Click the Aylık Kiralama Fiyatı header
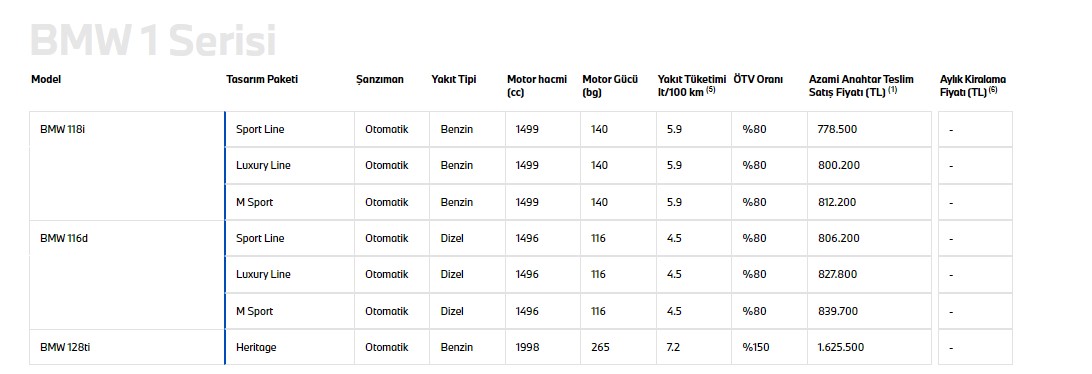1092x374 pixels. point(973,86)
